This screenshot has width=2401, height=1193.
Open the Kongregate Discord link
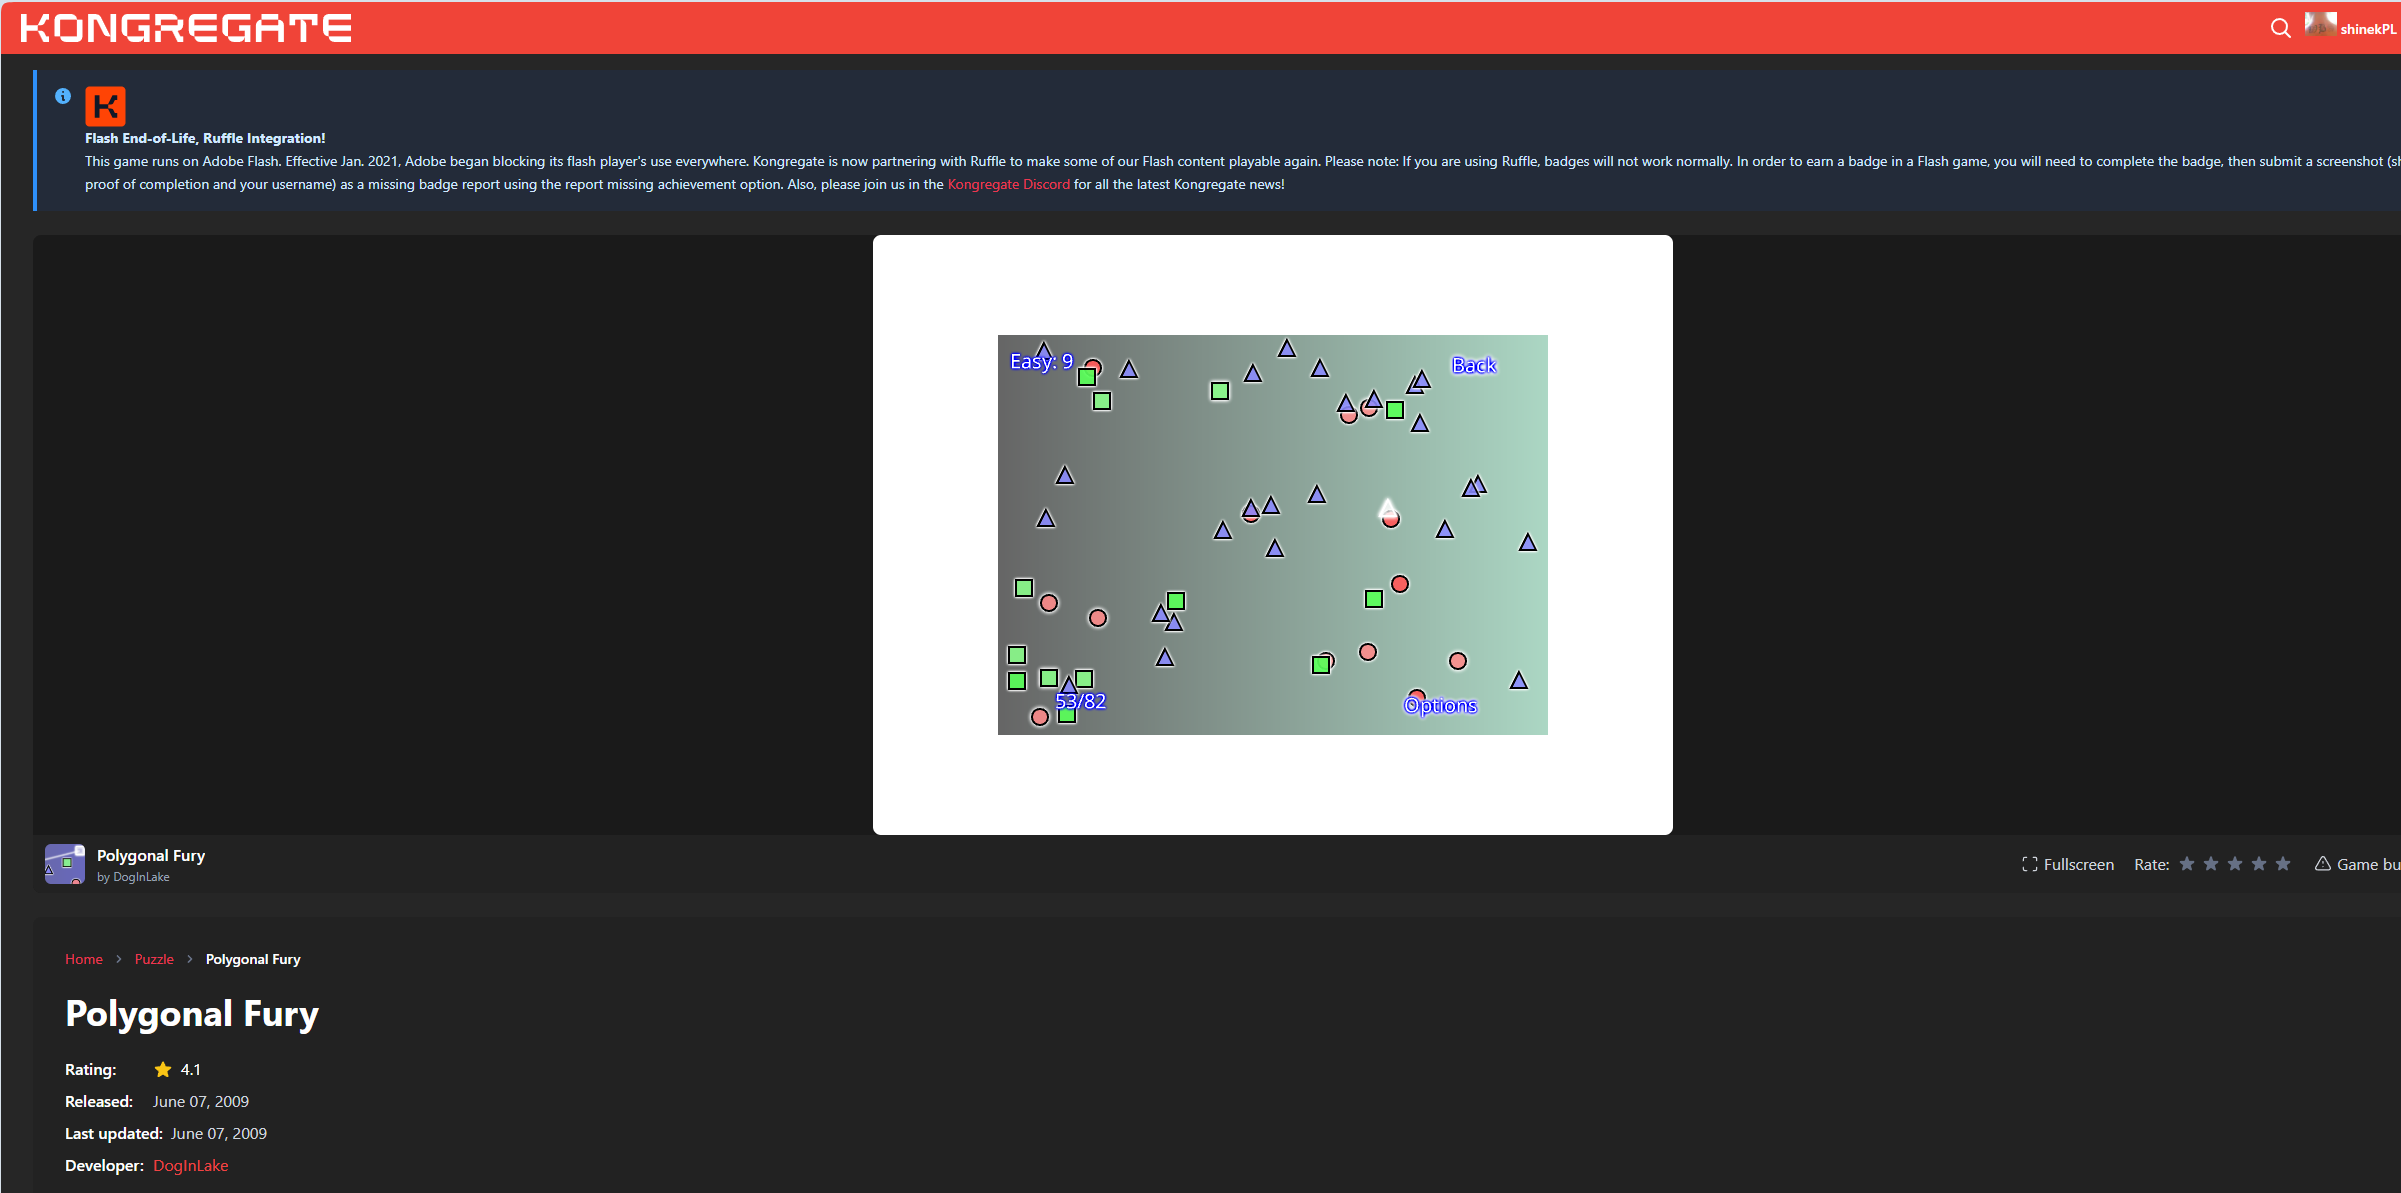pos(1008,184)
